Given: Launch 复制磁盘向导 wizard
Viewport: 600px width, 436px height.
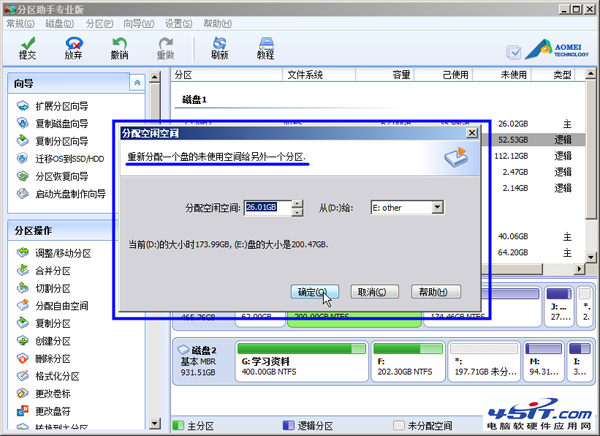Looking at the screenshot, I should pos(53,123).
